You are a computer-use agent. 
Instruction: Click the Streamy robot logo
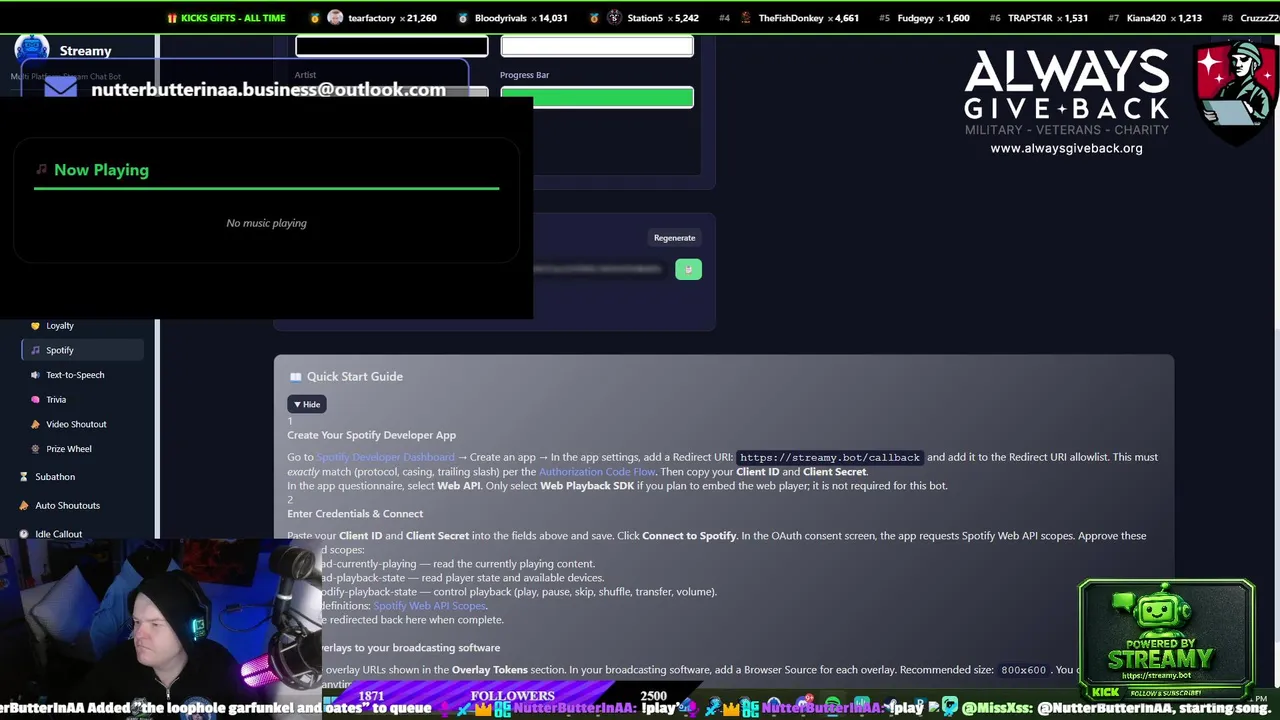[32, 50]
